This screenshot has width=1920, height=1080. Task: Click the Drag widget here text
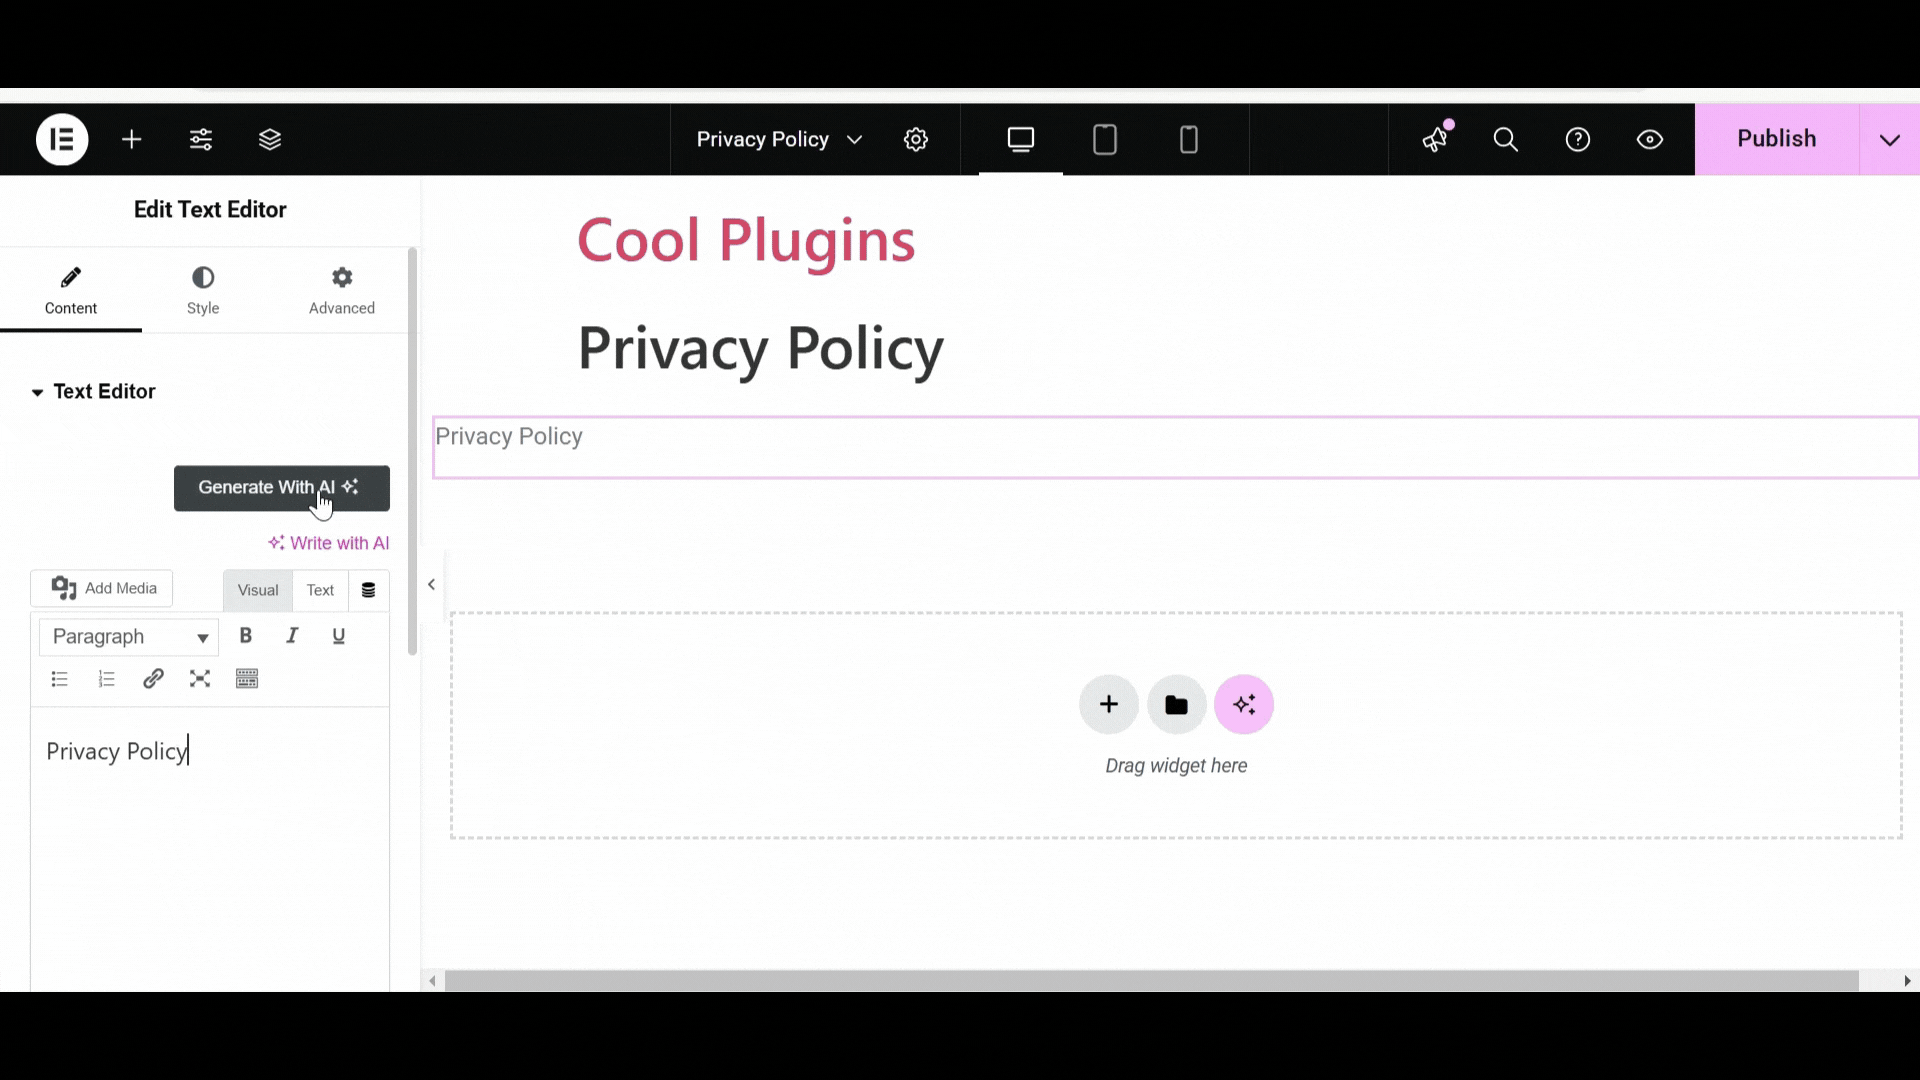(x=1176, y=766)
